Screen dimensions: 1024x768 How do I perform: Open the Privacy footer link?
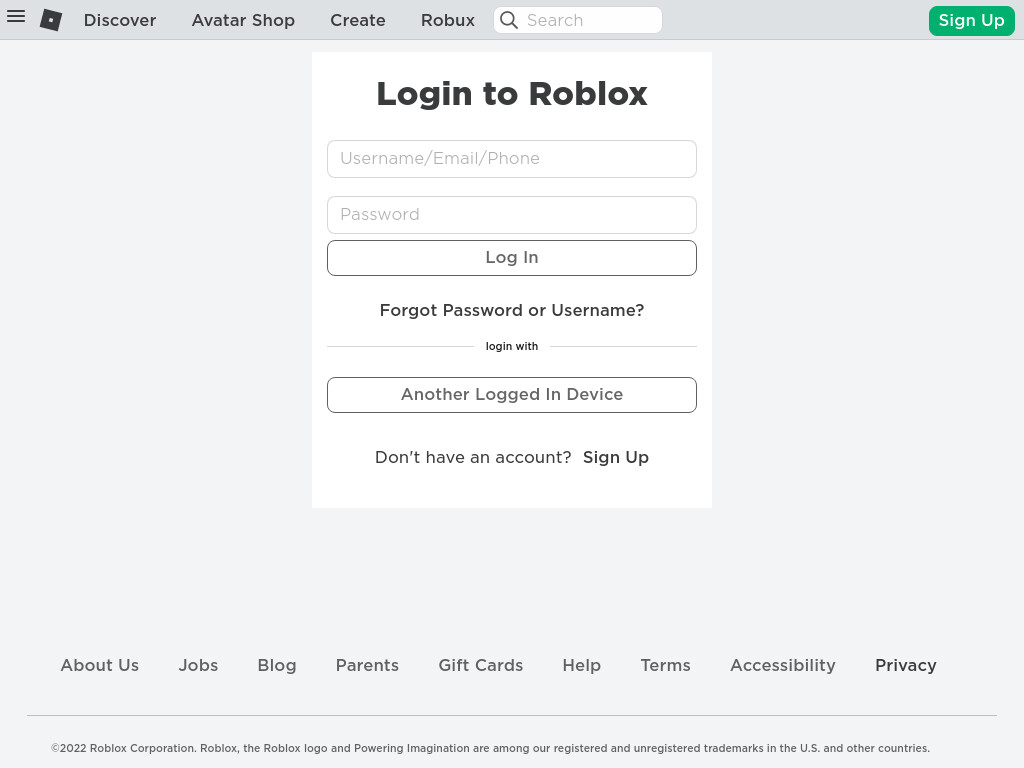coord(905,665)
